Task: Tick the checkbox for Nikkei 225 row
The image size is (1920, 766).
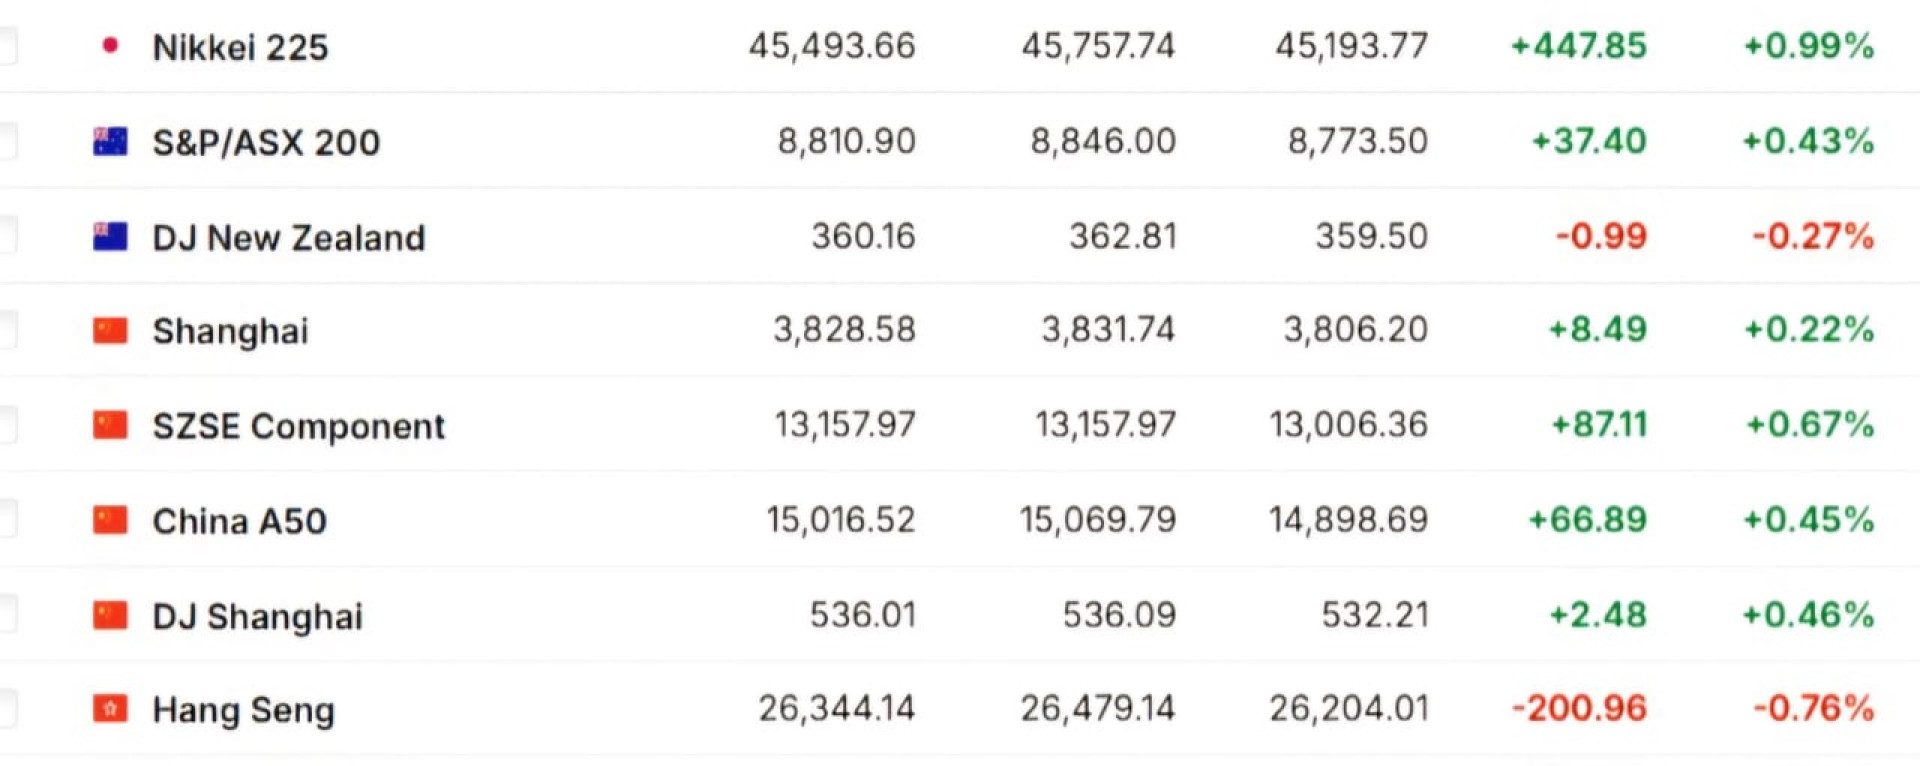Action: (6, 45)
